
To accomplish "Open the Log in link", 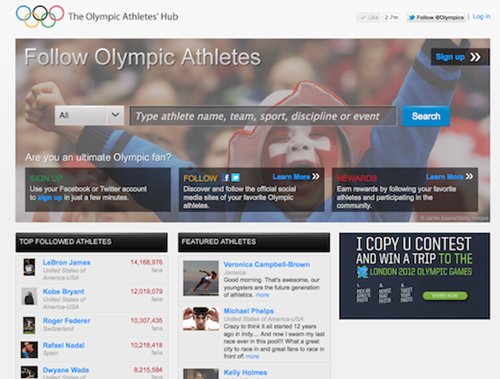I will pos(481,16).
